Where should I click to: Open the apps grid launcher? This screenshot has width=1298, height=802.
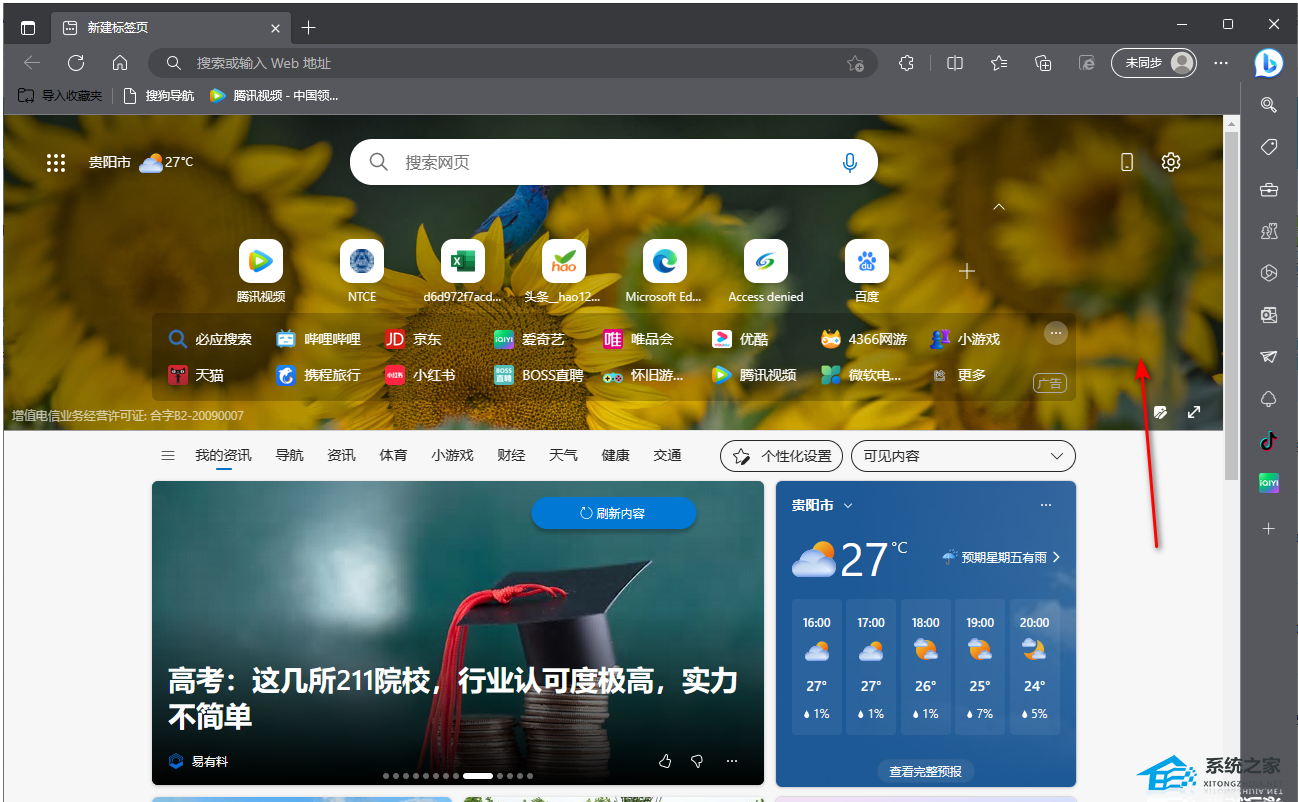click(56, 162)
